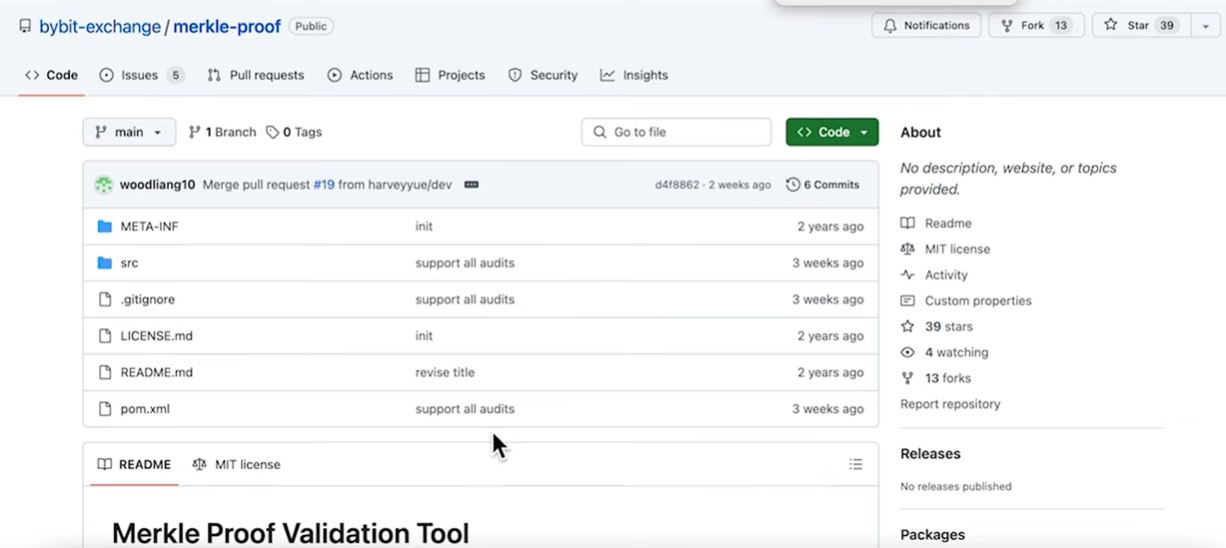
Task: Select the README tab below file list
Action: (x=134, y=465)
